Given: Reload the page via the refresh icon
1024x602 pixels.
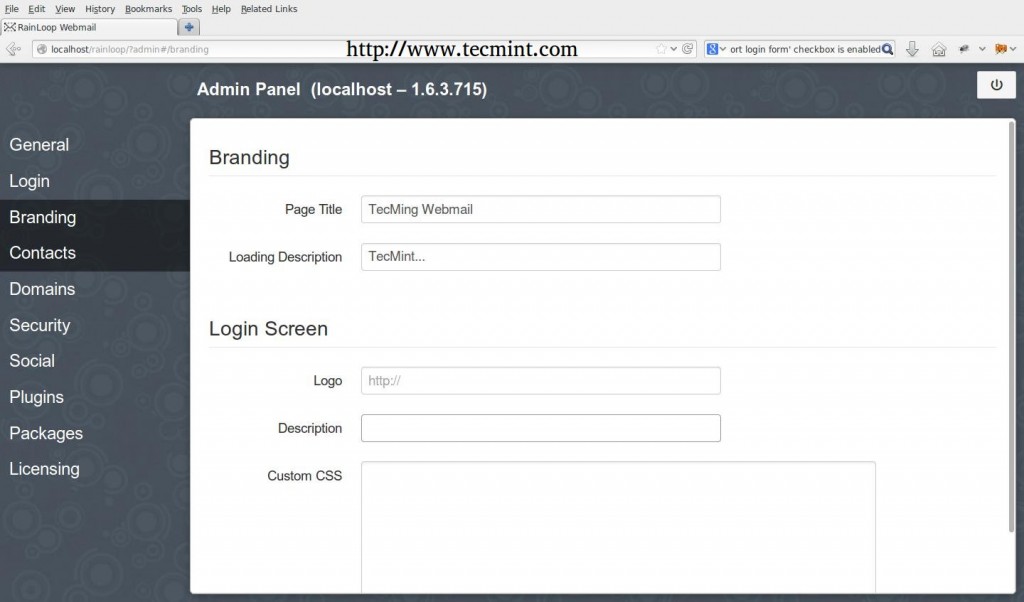Looking at the screenshot, I should coord(687,47).
